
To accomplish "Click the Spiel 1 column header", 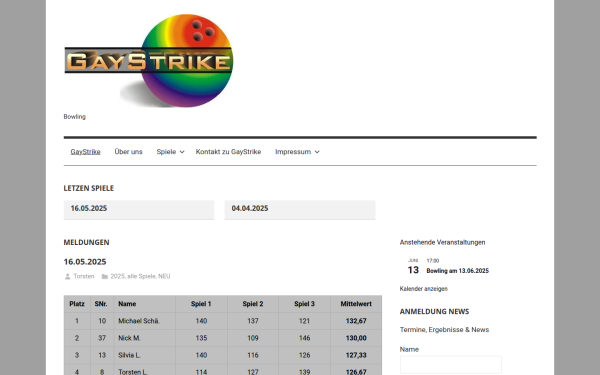I will [201, 304].
